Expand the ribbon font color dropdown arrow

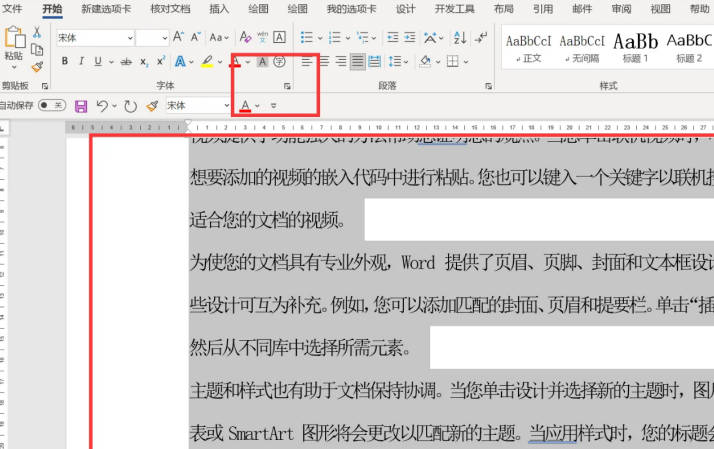(x=248, y=62)
